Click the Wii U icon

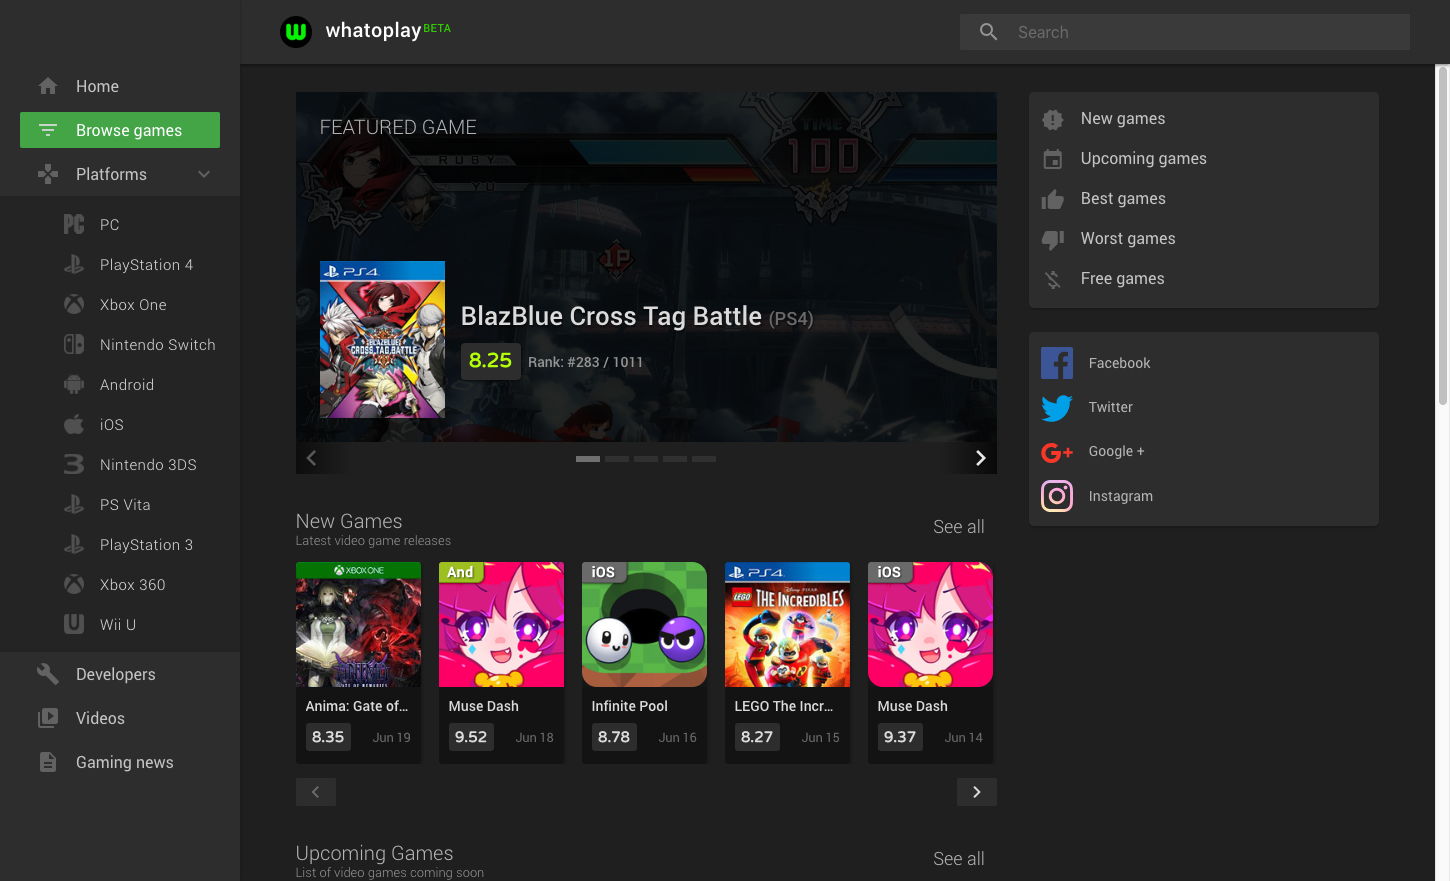click(74, 624)
